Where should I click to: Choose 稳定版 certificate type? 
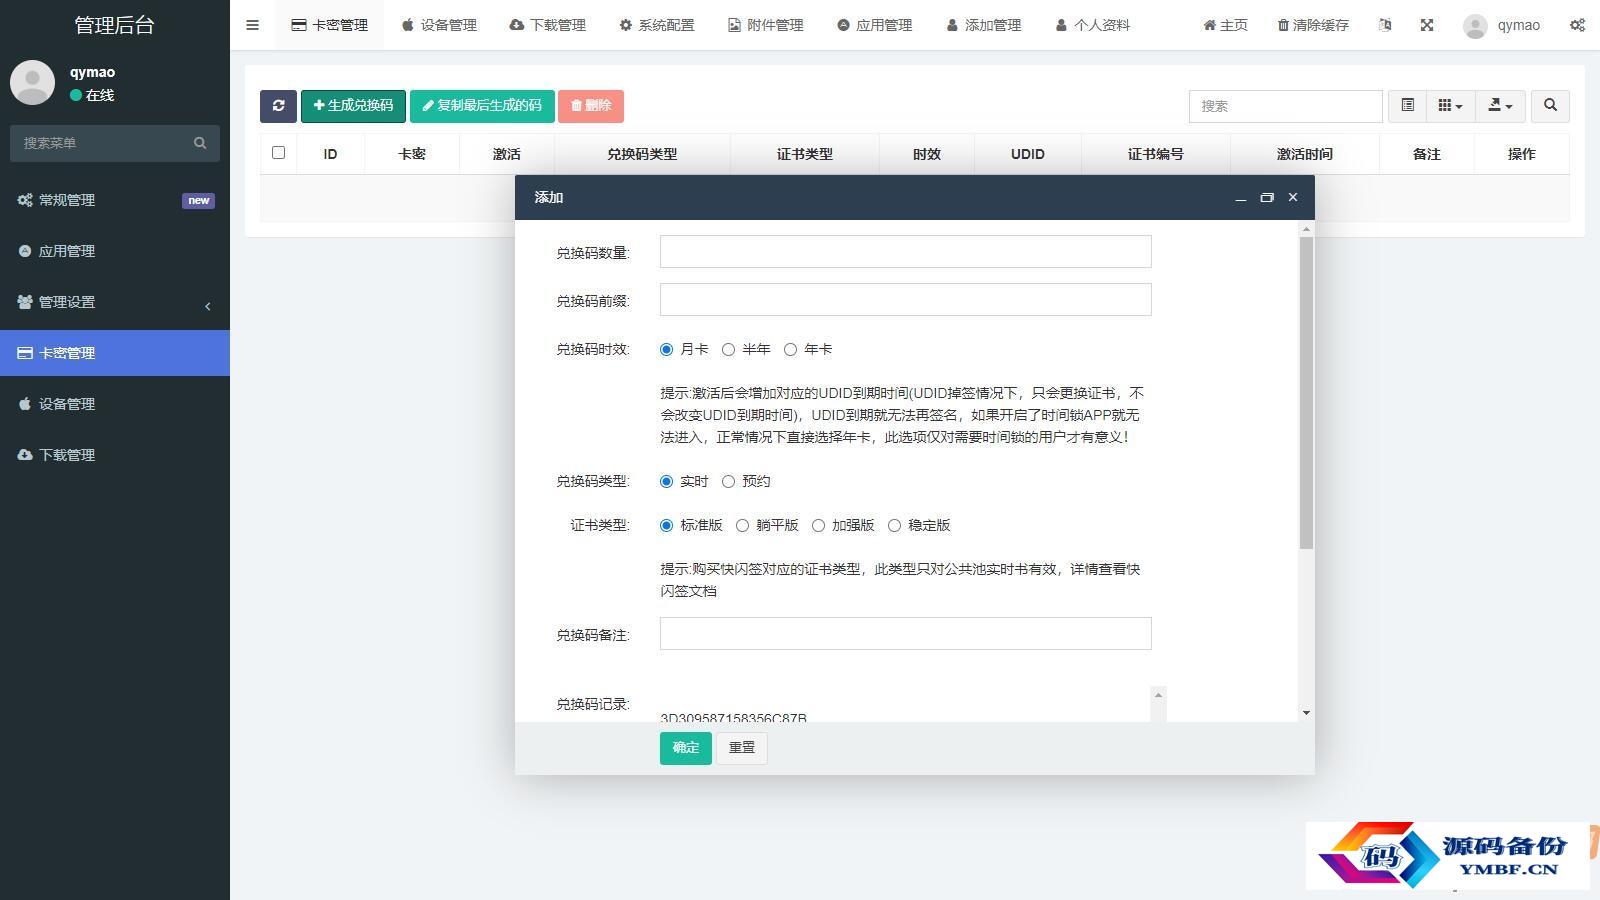click(894, 525)
